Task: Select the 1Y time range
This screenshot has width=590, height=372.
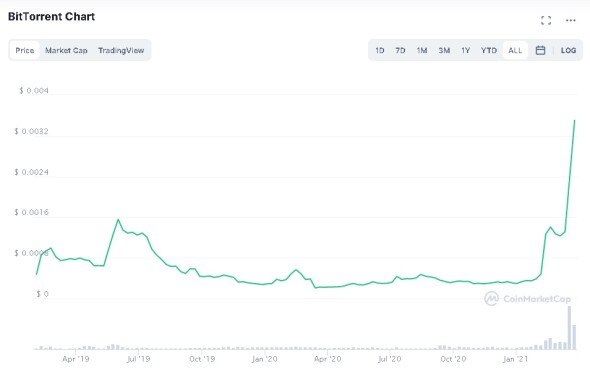Action: point(466,50)
